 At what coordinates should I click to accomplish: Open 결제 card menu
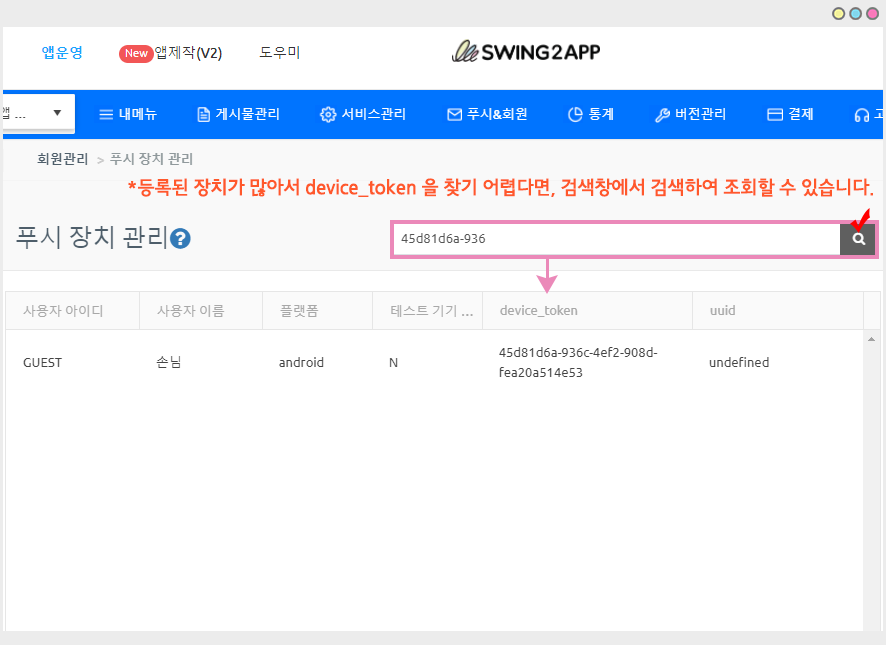coord(790,114)
